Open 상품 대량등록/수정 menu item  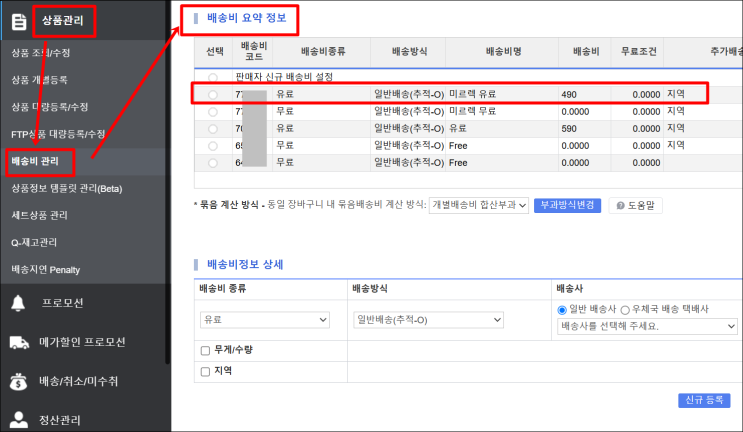[50, 107]
